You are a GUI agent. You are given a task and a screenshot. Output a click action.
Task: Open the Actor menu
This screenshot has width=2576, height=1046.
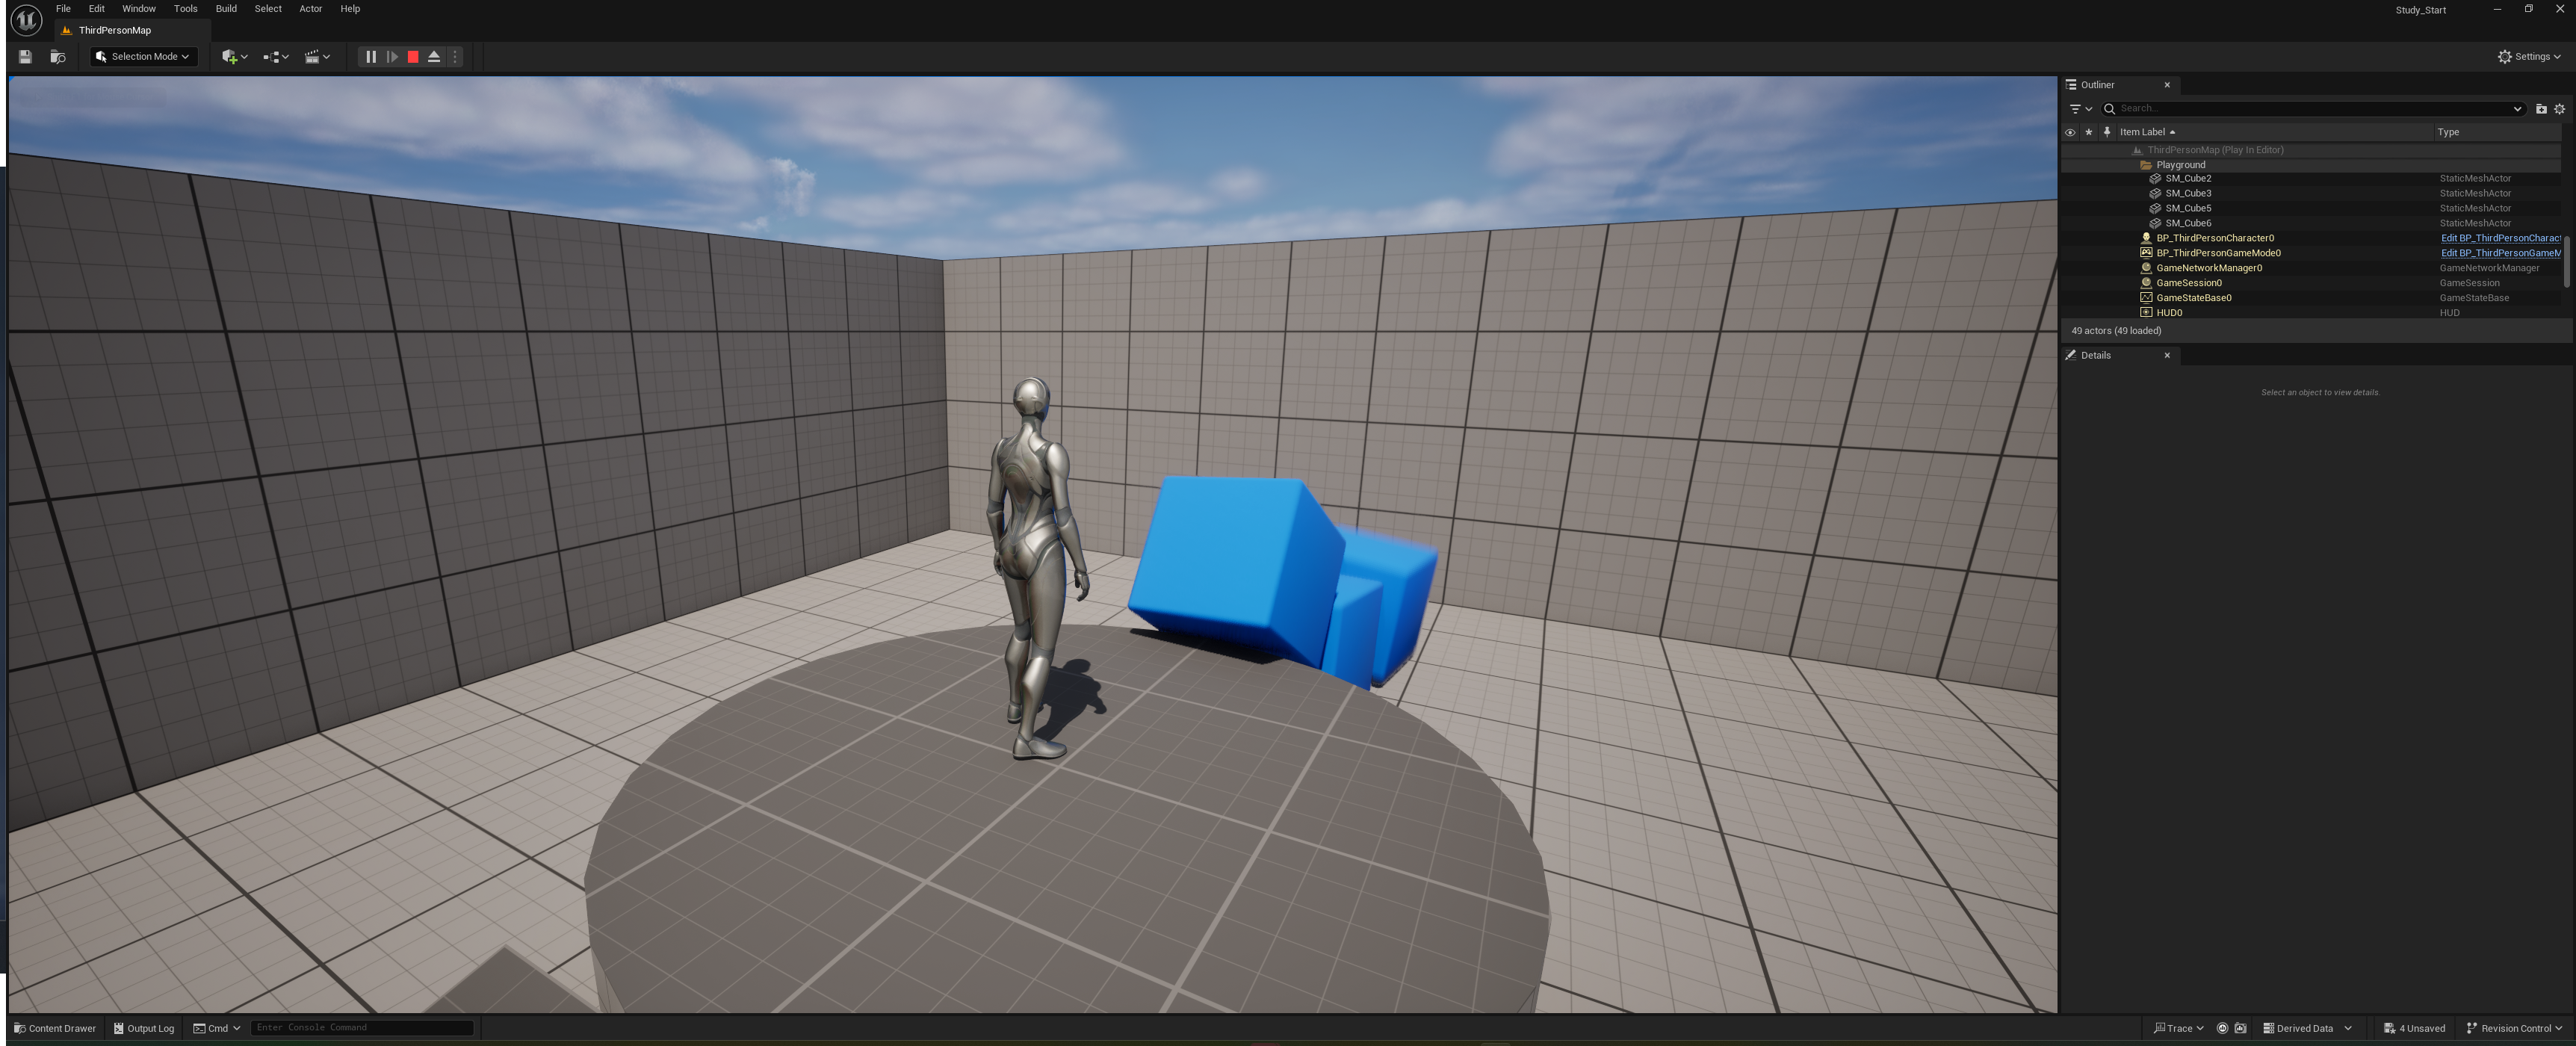[311, 9]
